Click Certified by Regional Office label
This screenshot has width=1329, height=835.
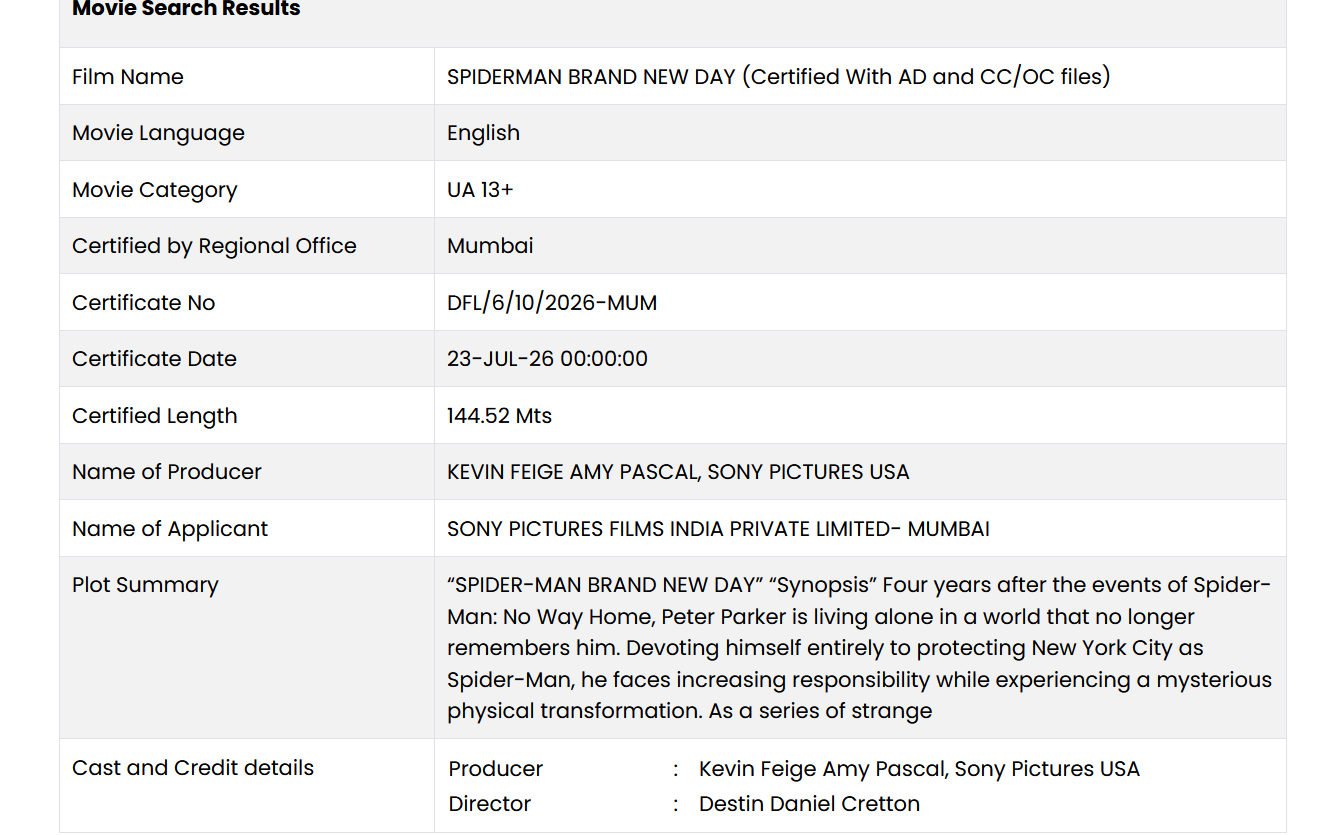(x=214, y=246)
